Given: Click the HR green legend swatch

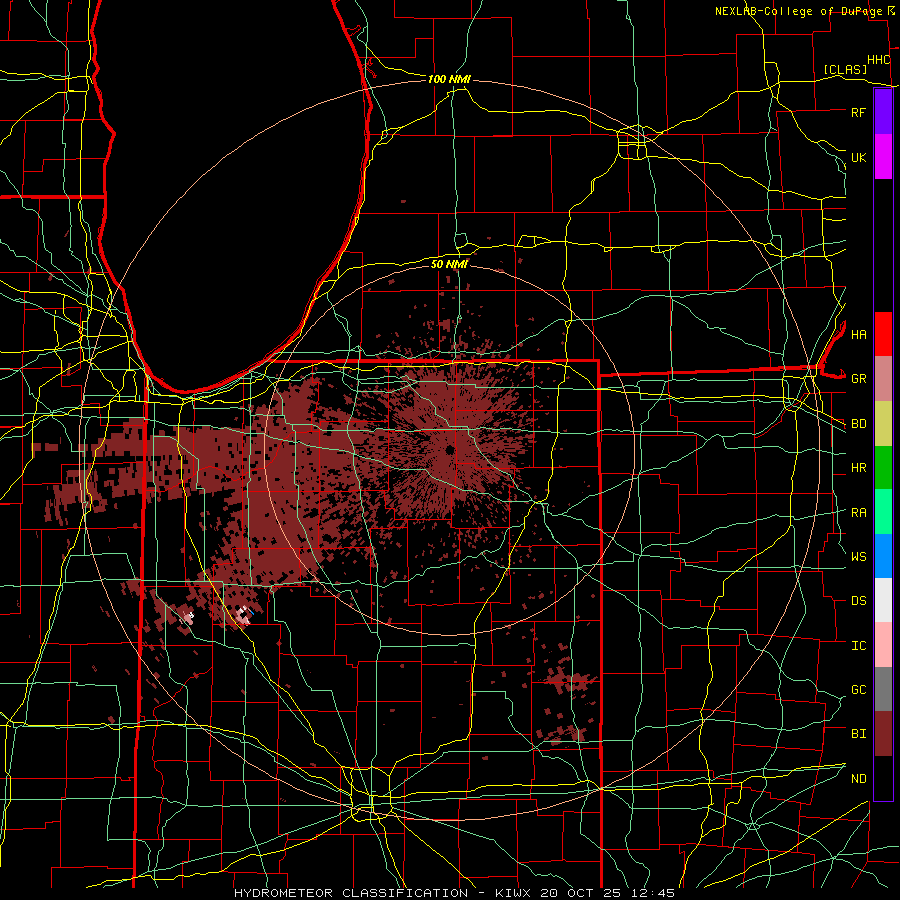Looking at the screenshot, I should click(x=883, y=468).
